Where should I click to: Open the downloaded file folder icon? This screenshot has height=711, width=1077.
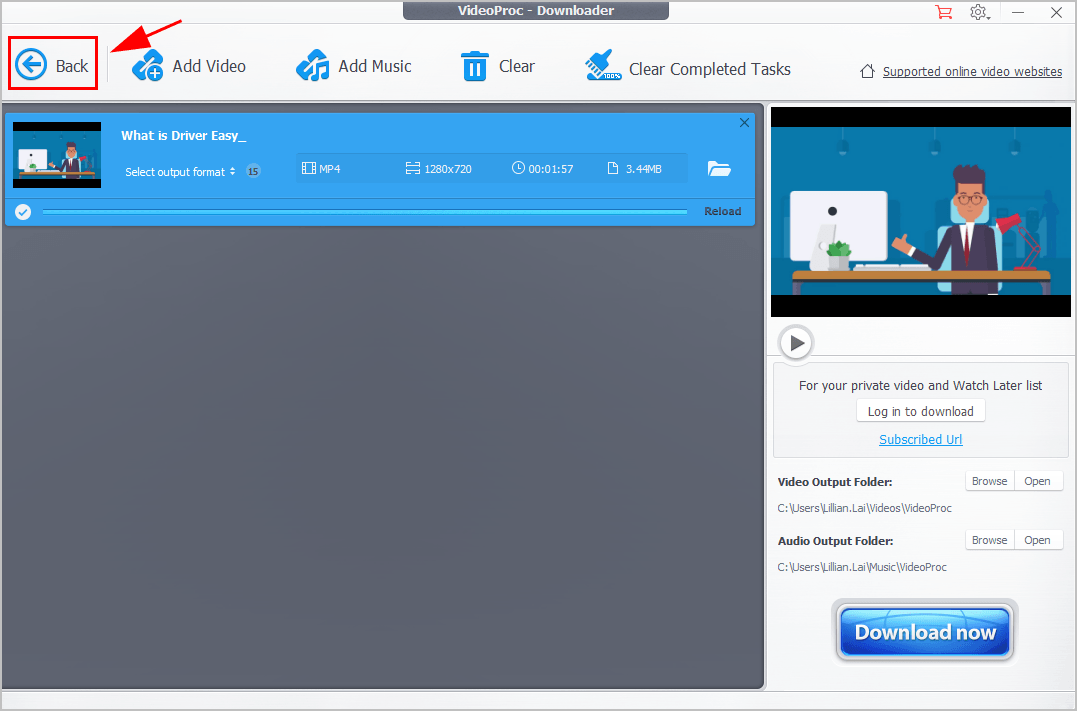coord(719,169)
